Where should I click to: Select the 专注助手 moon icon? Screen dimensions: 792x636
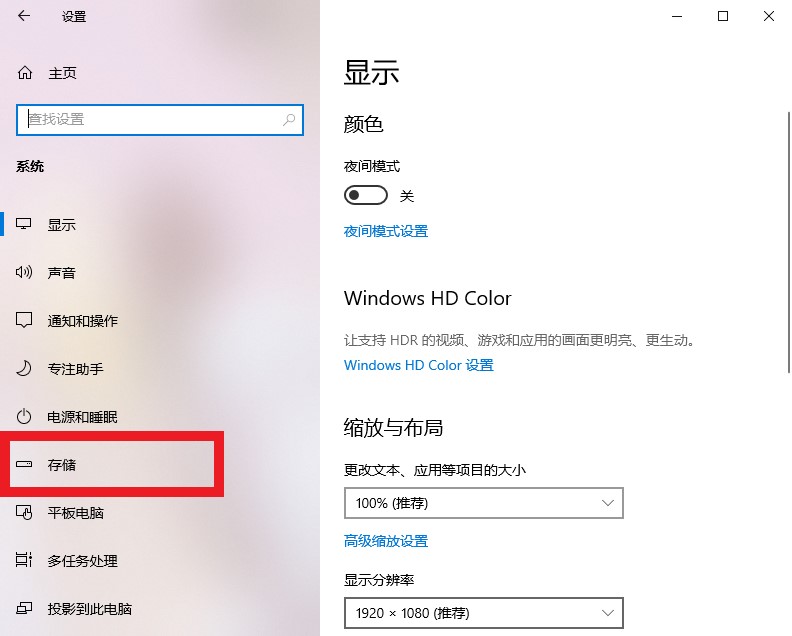click(24, 368)
